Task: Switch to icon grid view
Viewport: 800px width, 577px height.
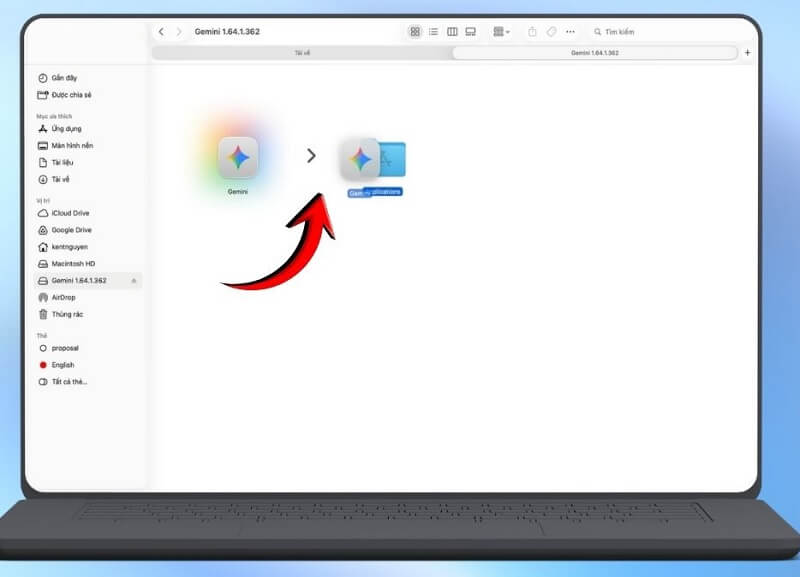Action: pyautogui.click(x=415, y=32)
